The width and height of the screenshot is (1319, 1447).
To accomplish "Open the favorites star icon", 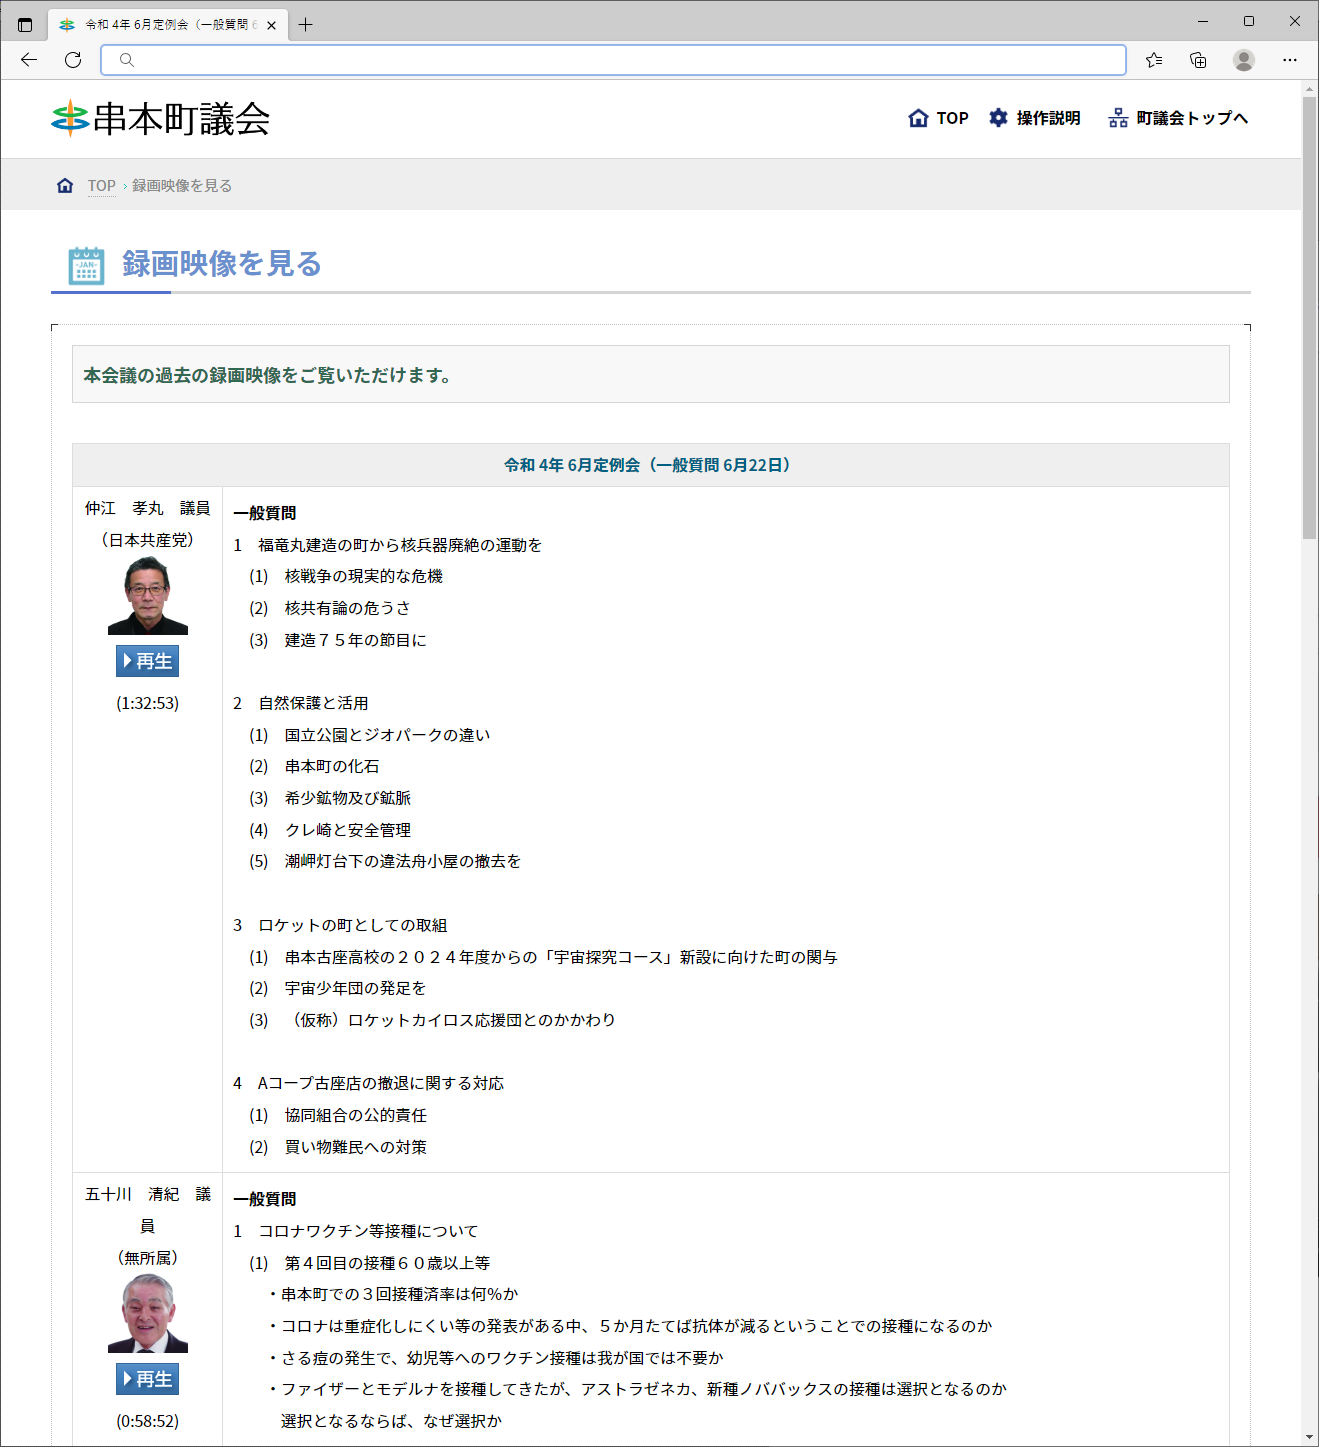I will pos(1154,60).
